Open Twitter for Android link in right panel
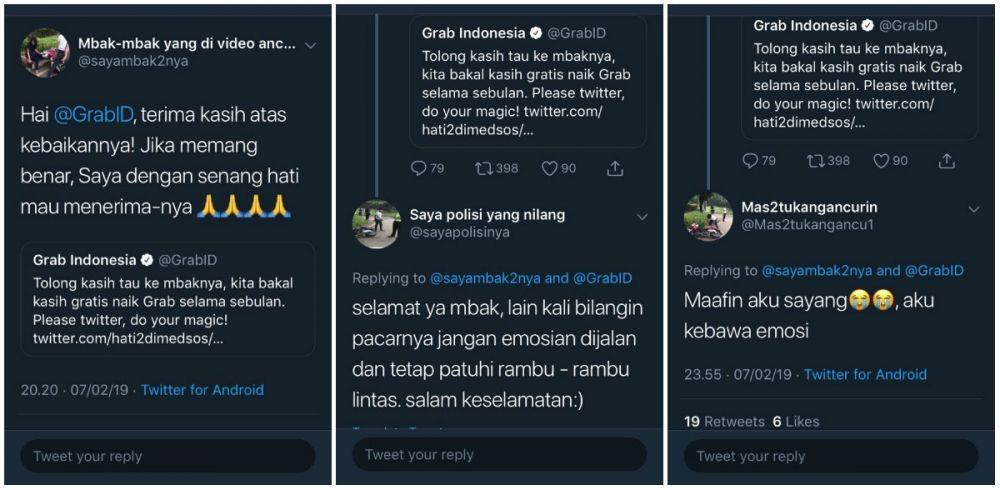The width and height of the screenshot is (1000, 490). point(865,375)
